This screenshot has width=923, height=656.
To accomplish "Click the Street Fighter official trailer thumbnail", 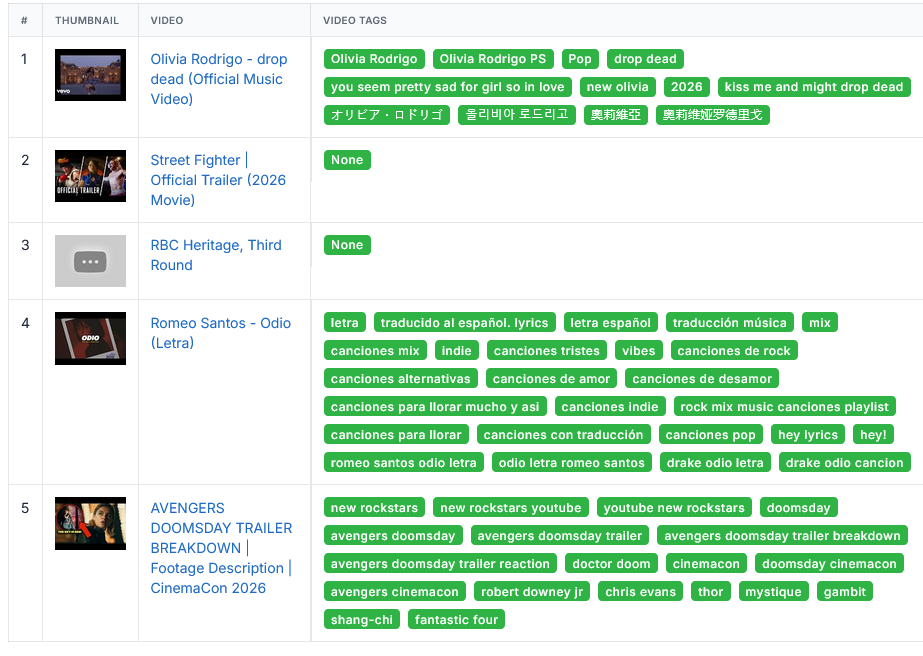I will click(x=90, y=176).
